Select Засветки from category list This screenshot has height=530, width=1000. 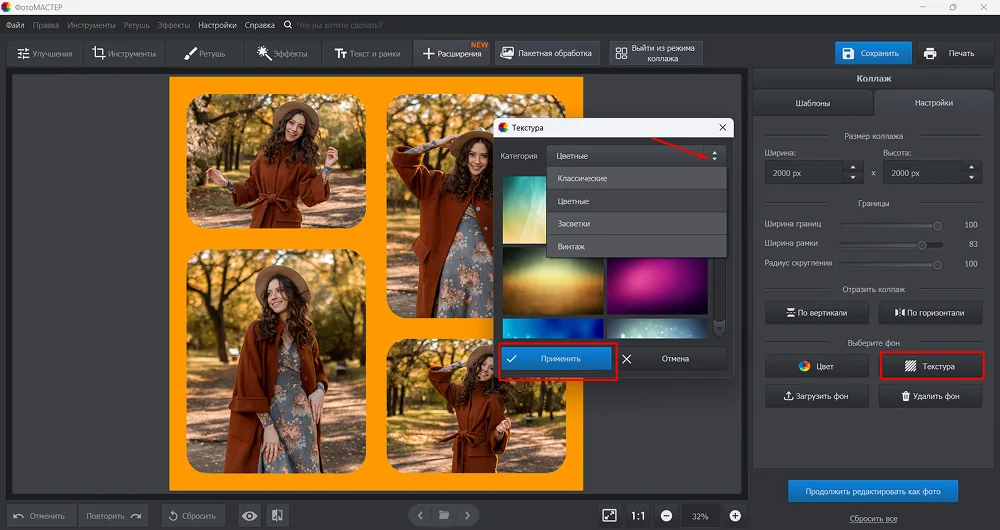pos(636,224)
